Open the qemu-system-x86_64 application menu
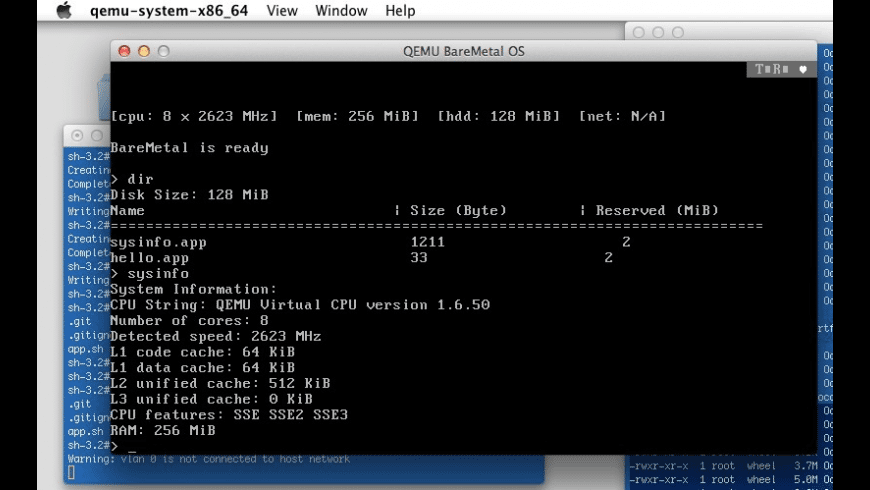870x490 pixels. [169, 11]
